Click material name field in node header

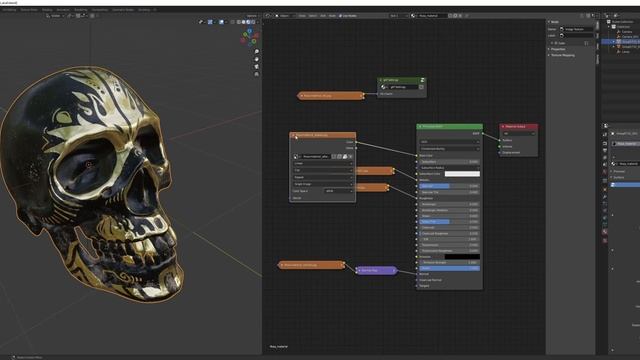click(432, 16)
